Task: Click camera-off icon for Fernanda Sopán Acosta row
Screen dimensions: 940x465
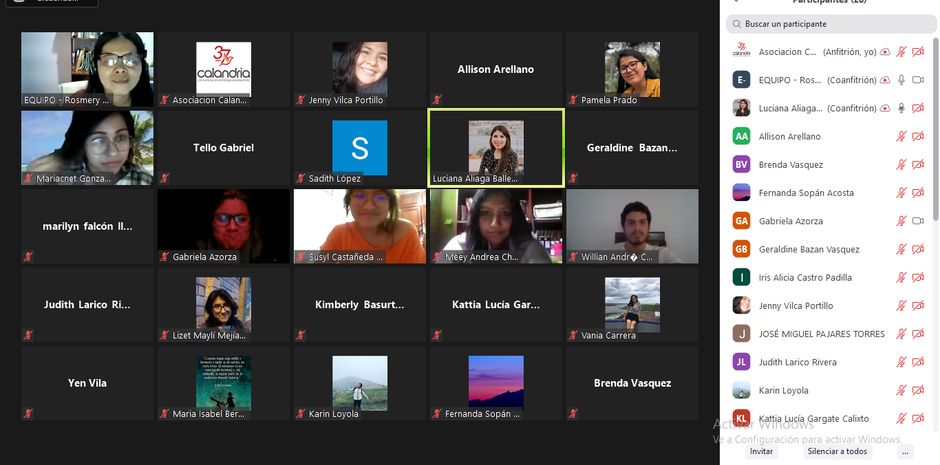Action: [x=918, y=193]
